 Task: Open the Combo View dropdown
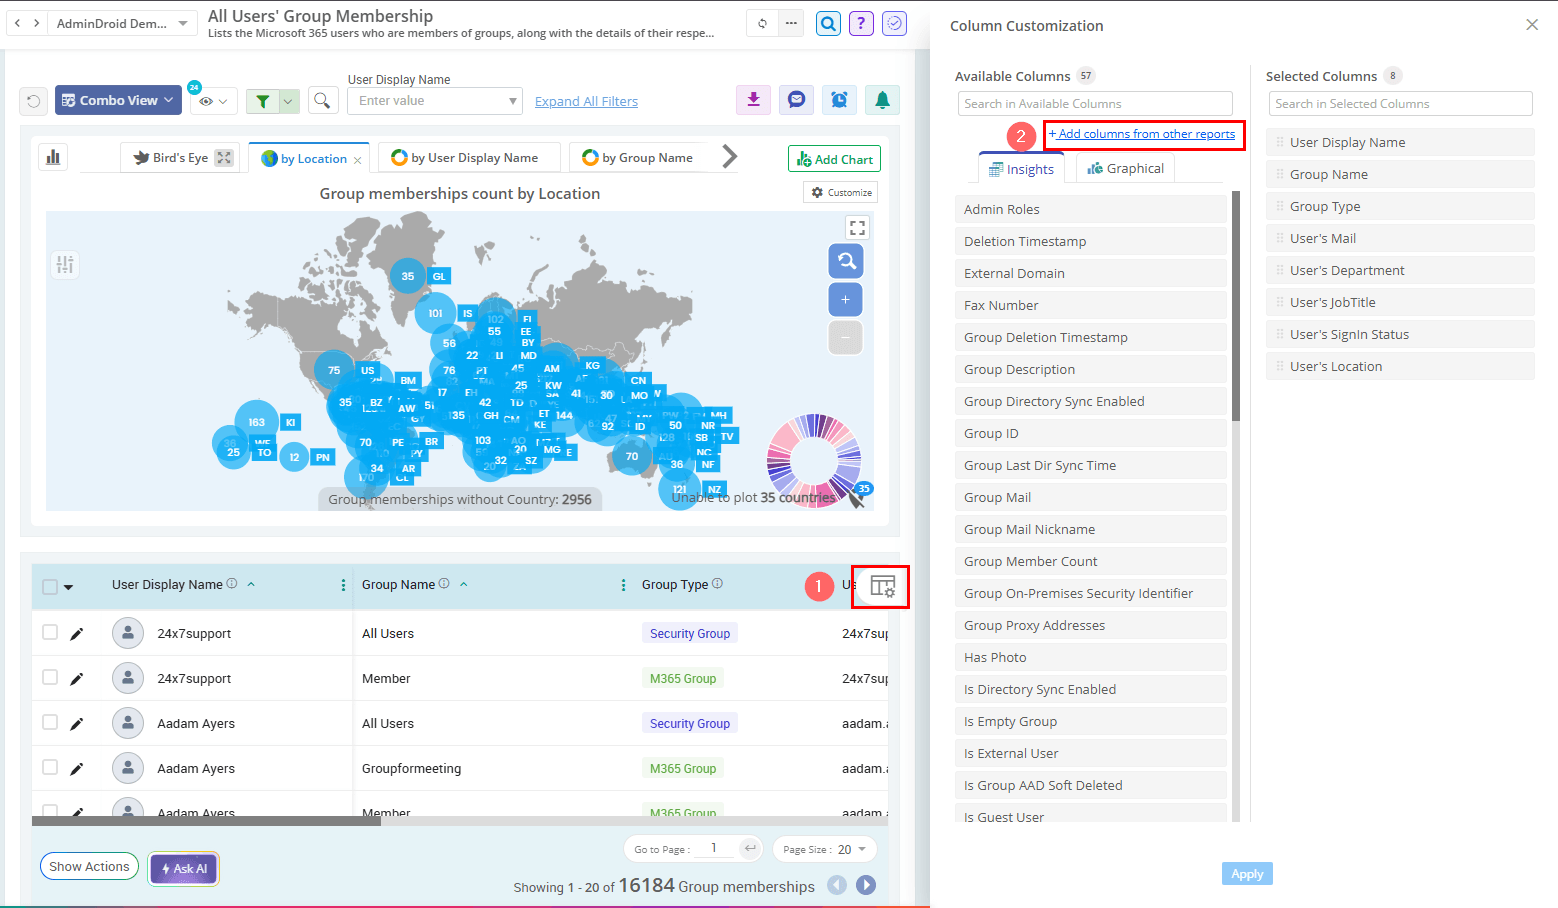point(118,101)
